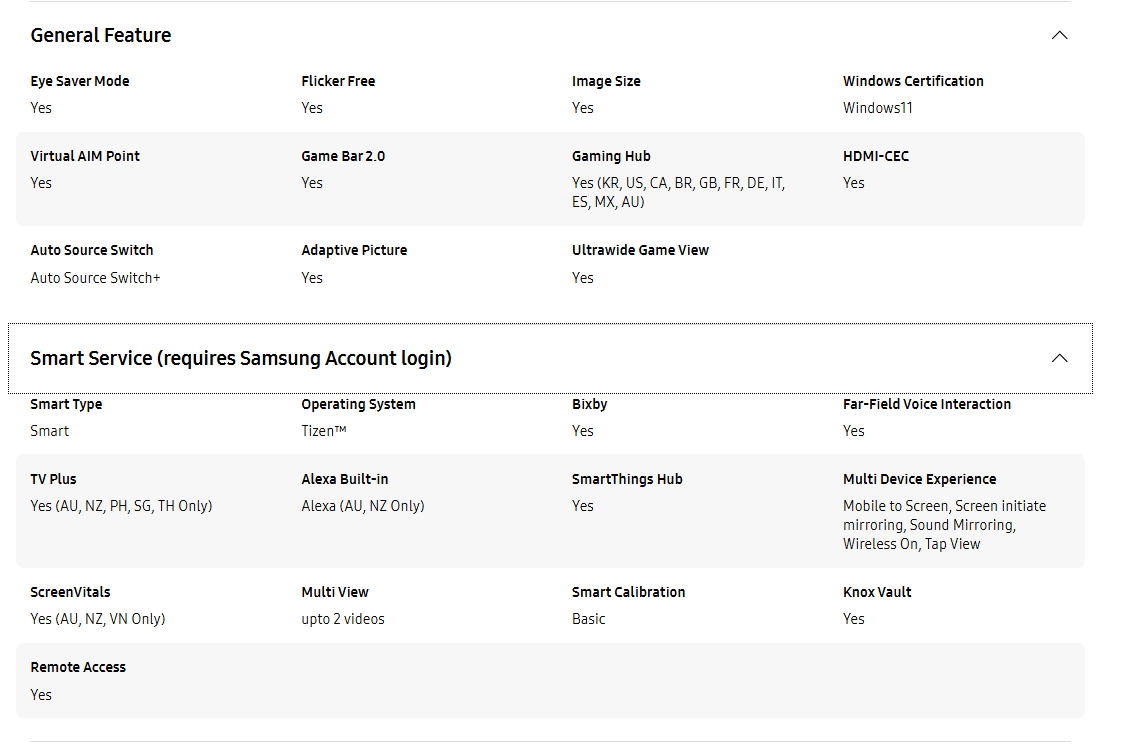Select the Multi View label
The height and width of the screenshot is (744, 1128).
pos(335,592)
